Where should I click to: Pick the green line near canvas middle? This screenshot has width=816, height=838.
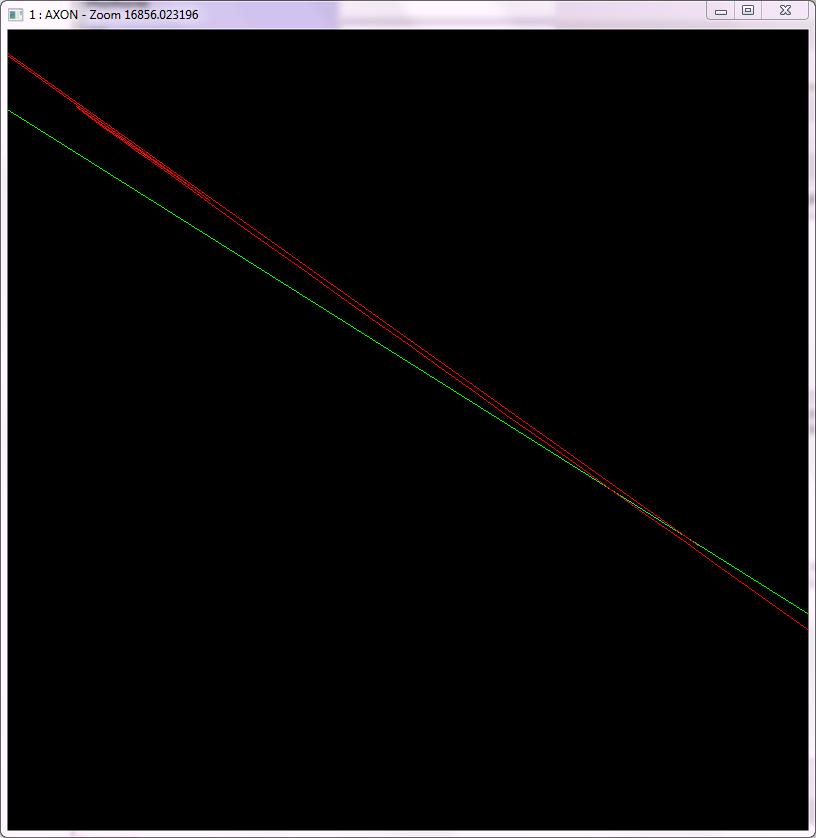pyautogui.click(x=400, y=354)
